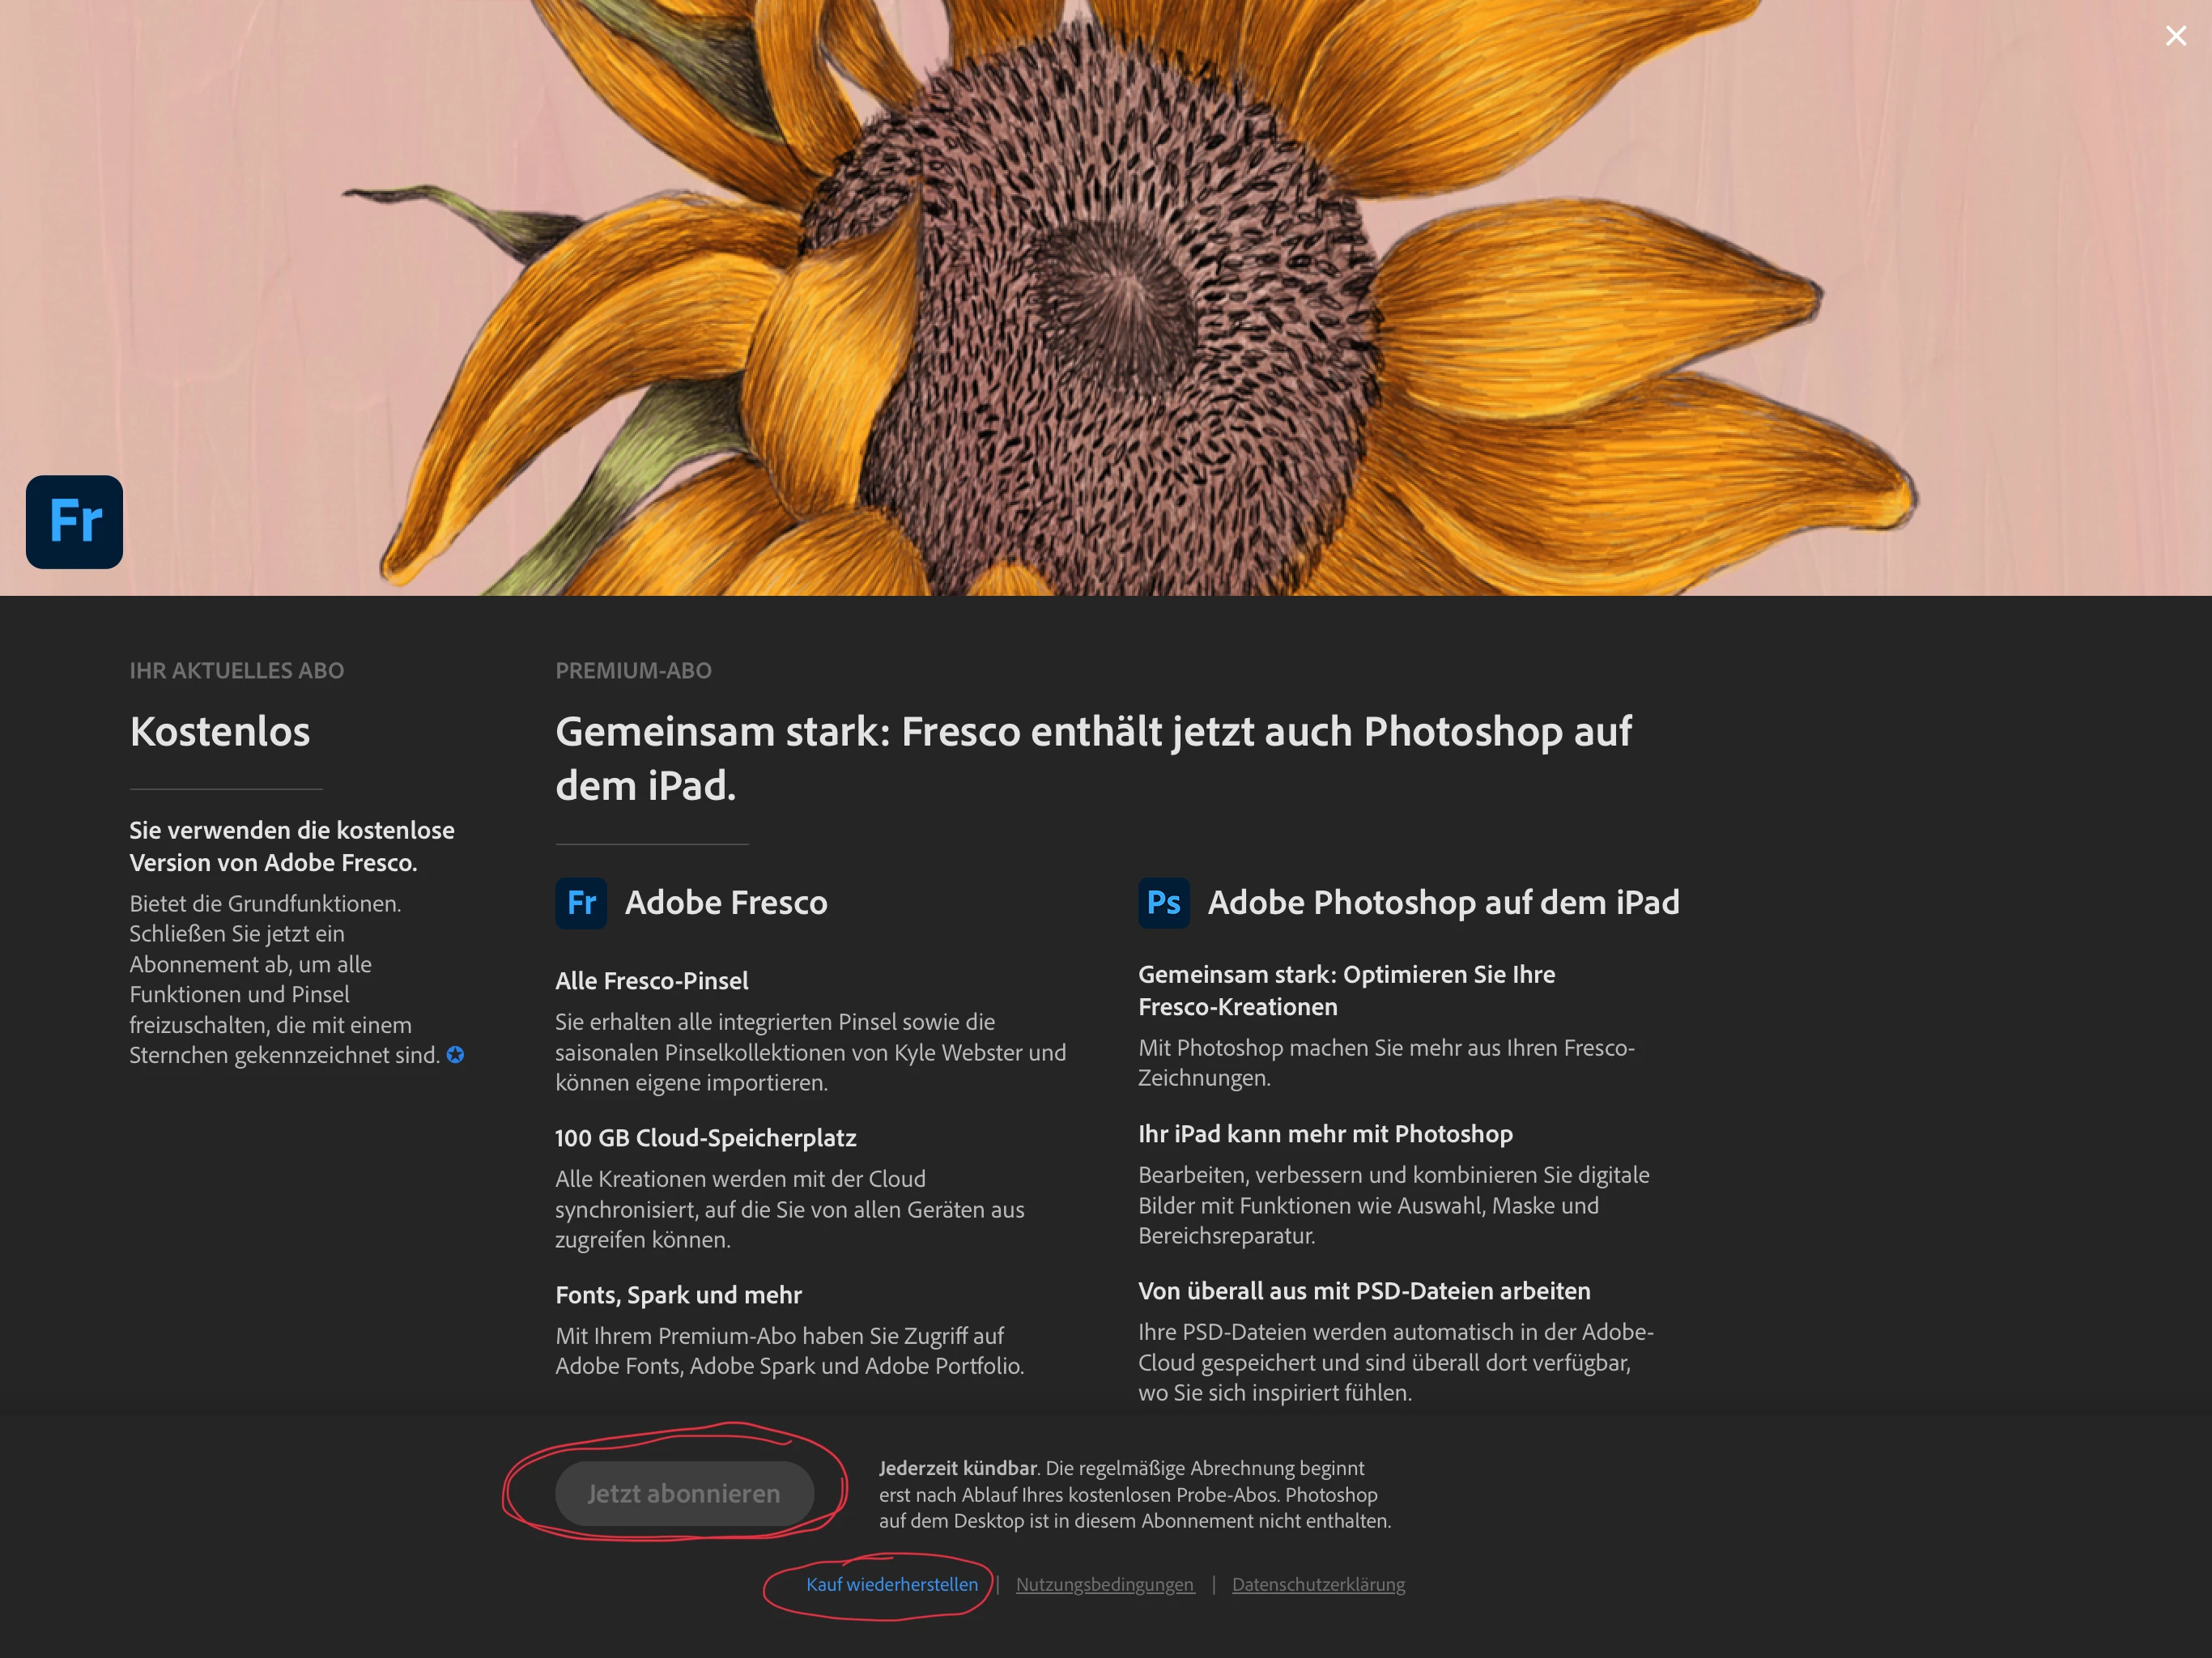Open the Datenschutzerklärung link
Image resolution: width=2212 pixels, height=1658 pixels.
1318,1584
